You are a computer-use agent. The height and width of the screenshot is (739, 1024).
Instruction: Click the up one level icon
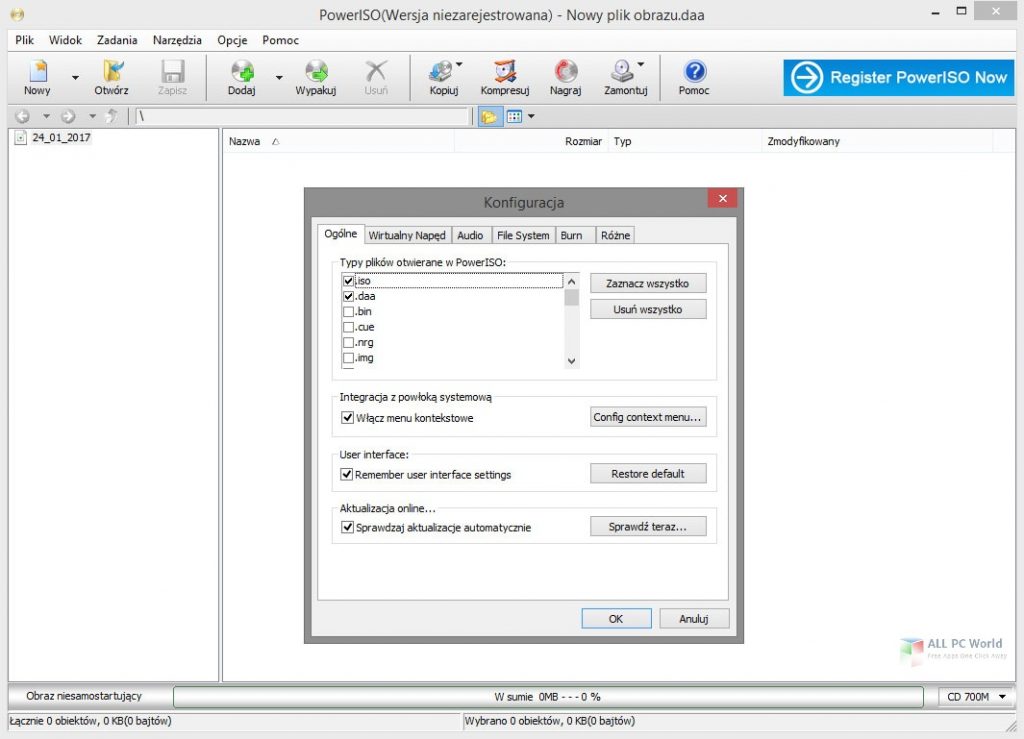(112, 116)
